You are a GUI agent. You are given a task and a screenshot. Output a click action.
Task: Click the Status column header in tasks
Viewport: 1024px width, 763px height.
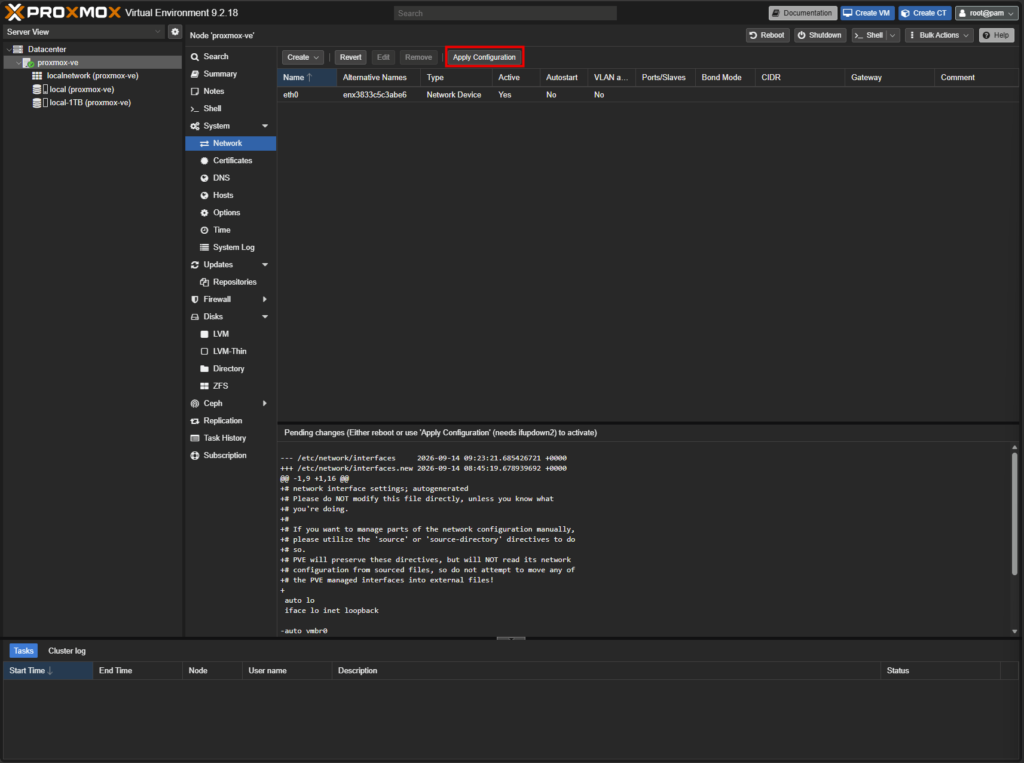click(x=940, y=671)
